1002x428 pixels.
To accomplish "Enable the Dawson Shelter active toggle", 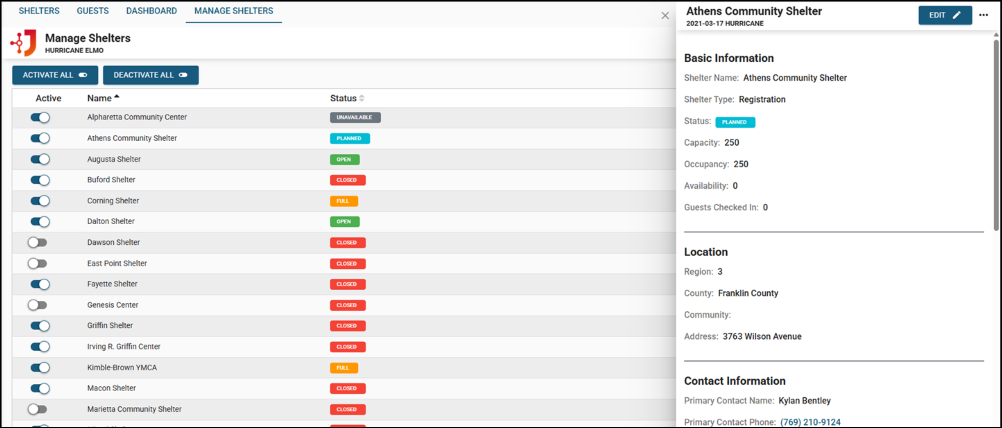I will pyautogui.click(x=38, y=243).
